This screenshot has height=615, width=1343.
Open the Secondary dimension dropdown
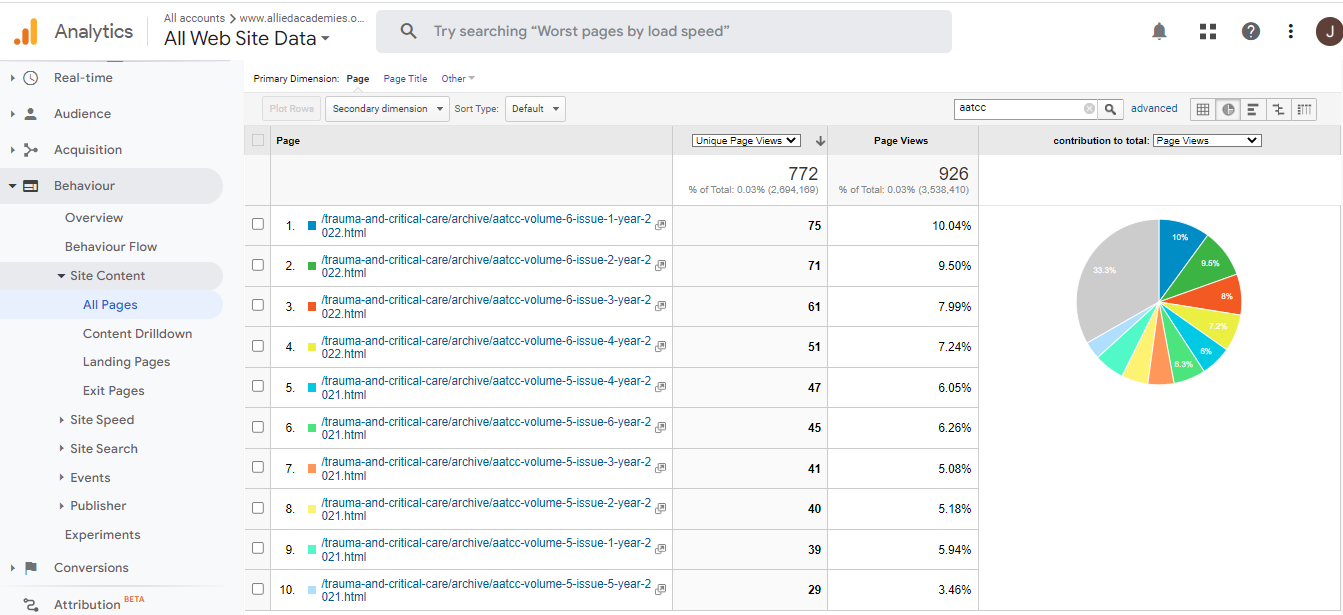[x=386, y=109]
